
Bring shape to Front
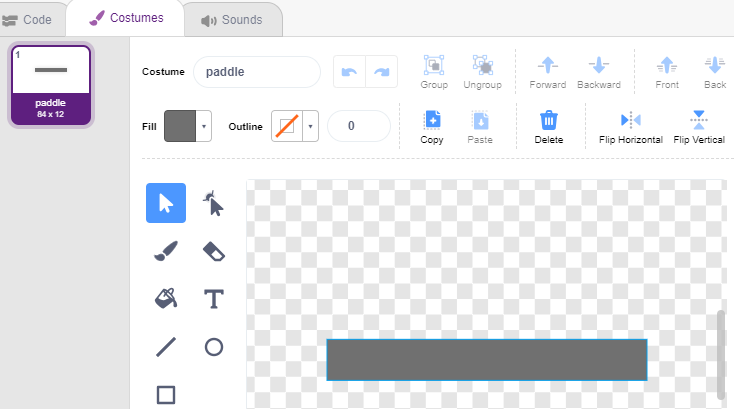click(667, 72)
